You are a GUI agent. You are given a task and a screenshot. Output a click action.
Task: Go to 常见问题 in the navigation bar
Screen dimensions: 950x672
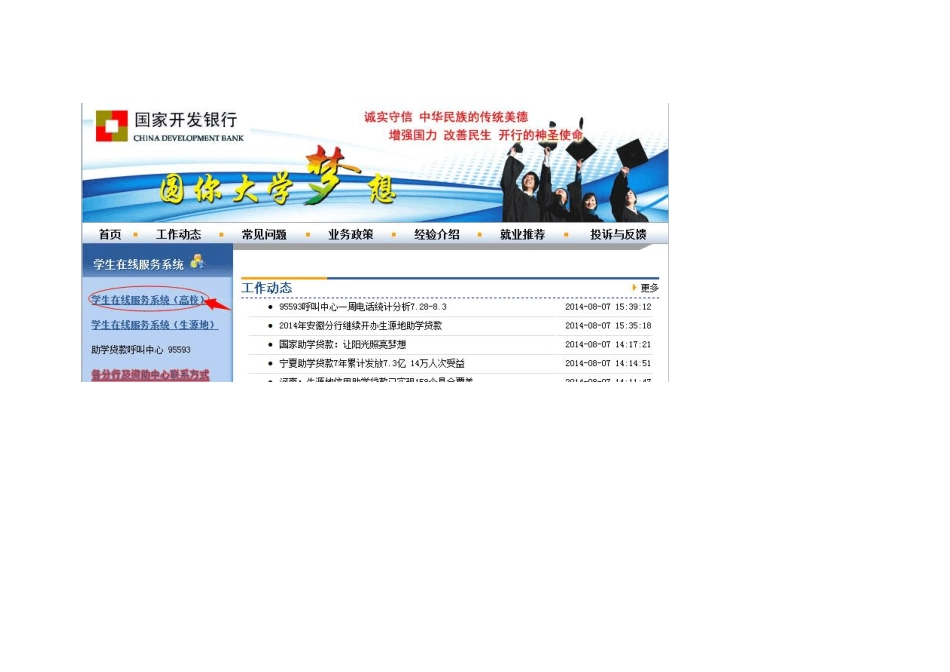264,235
